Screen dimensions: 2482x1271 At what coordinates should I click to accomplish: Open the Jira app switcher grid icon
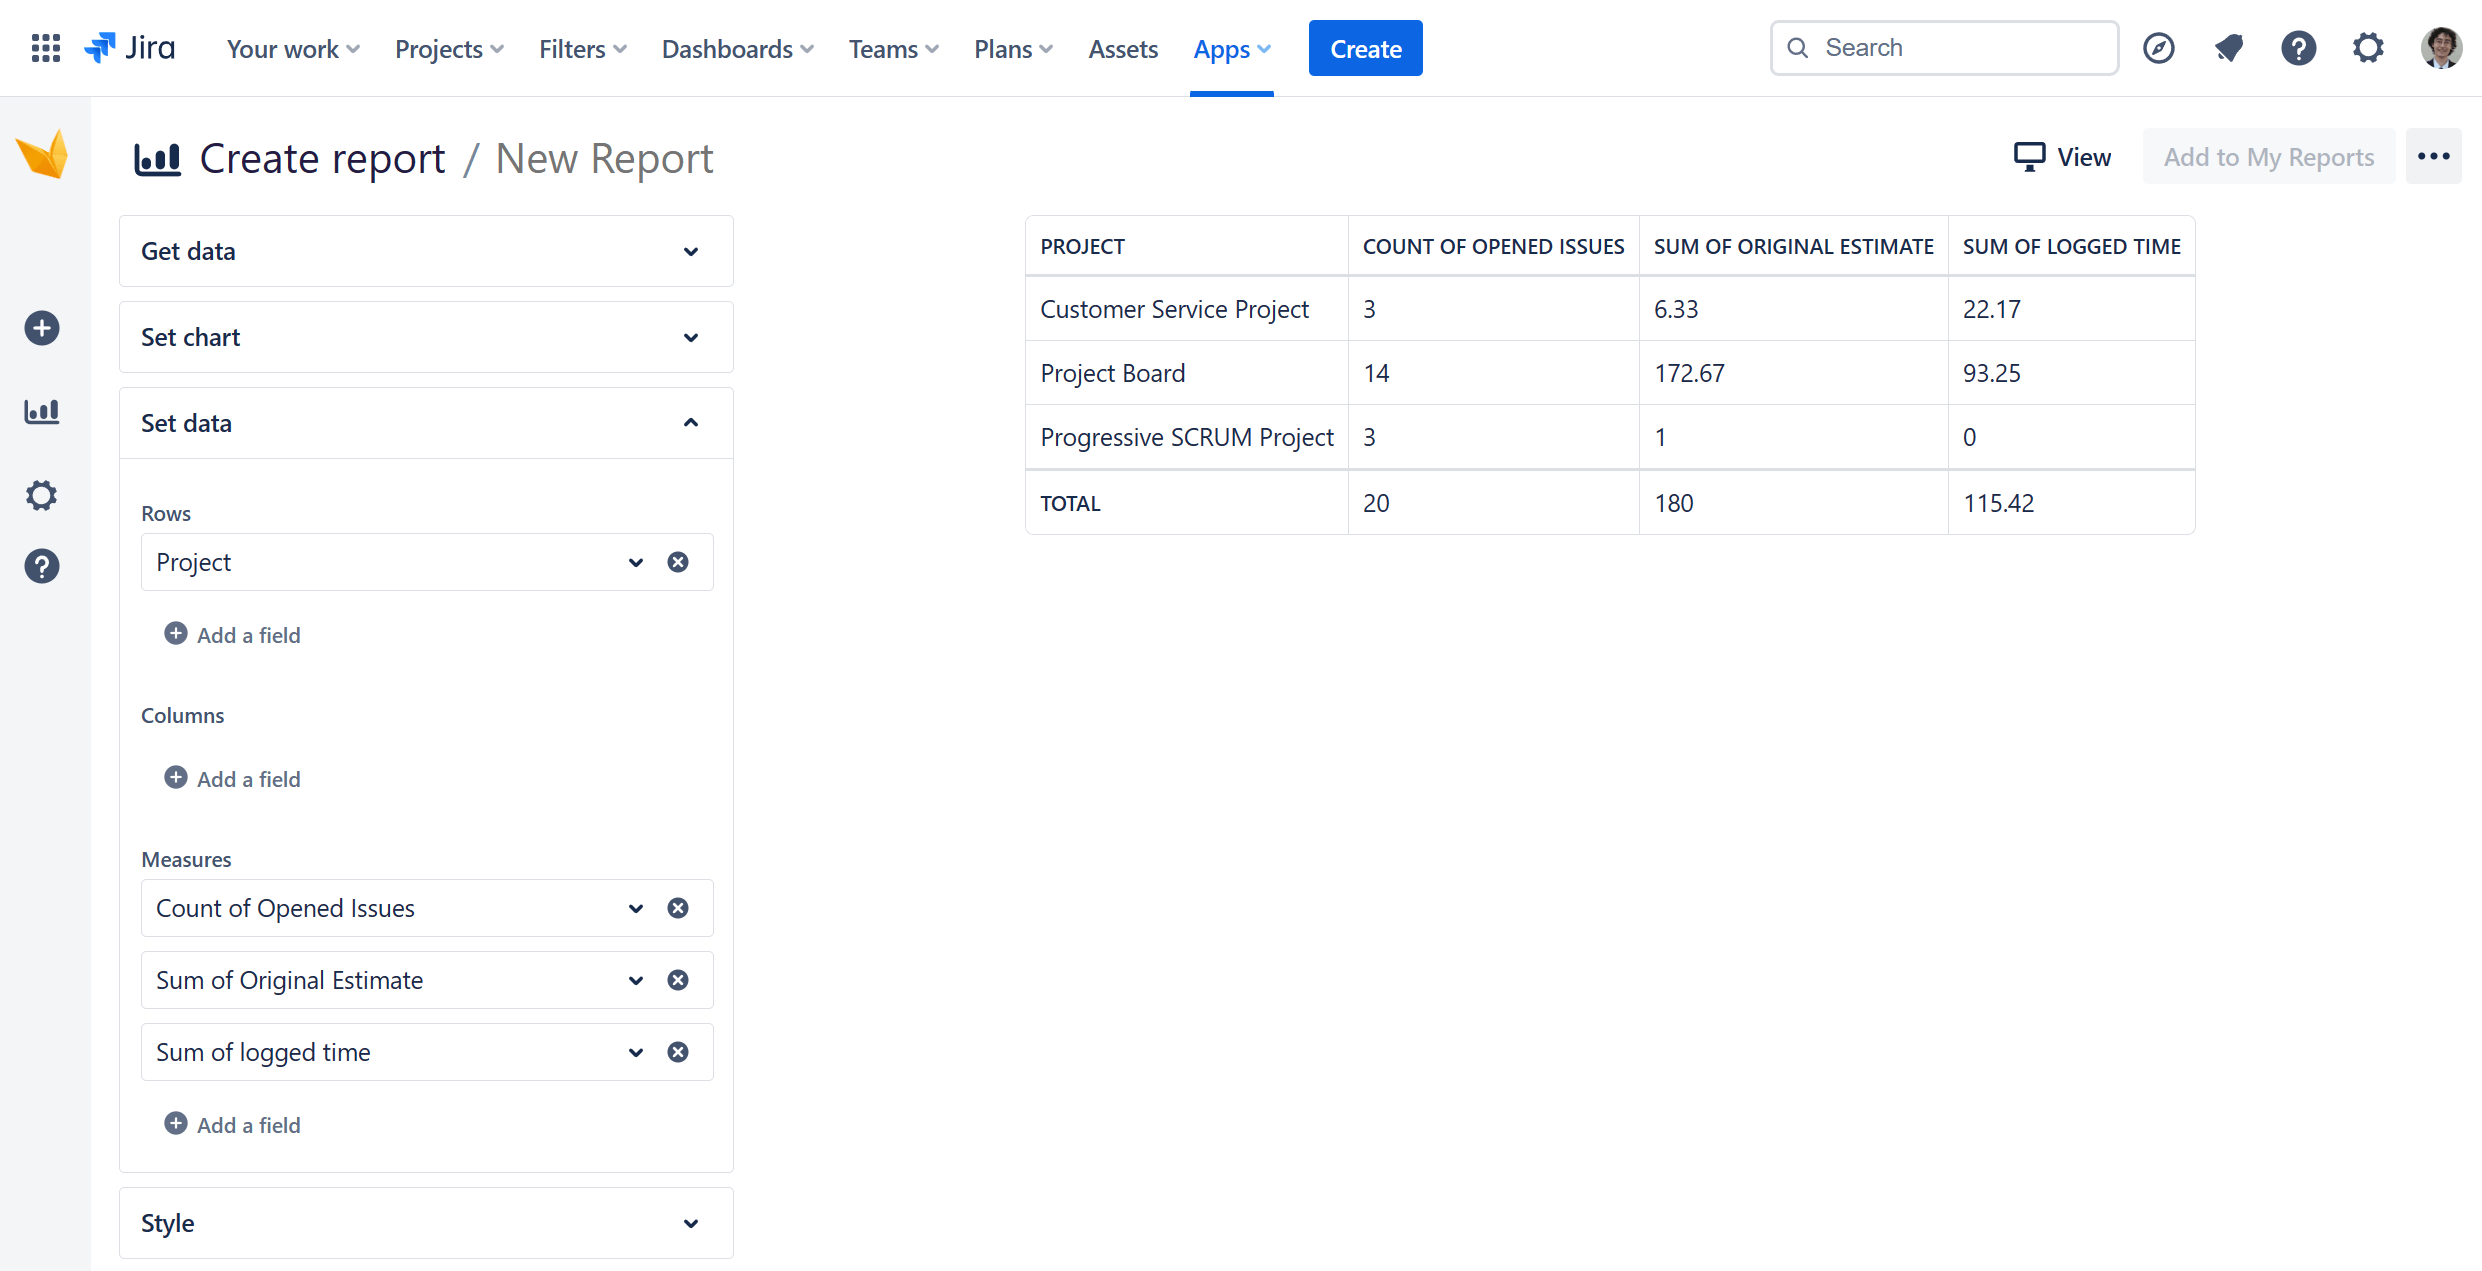45,47
